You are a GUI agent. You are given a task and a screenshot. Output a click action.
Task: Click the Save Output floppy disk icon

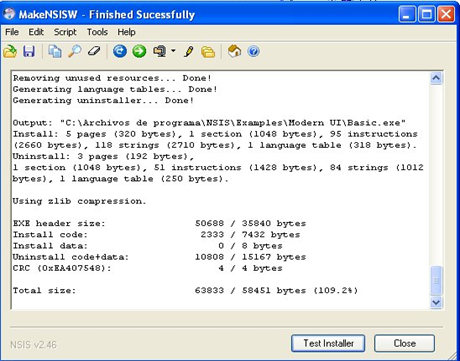coord(29,52)
